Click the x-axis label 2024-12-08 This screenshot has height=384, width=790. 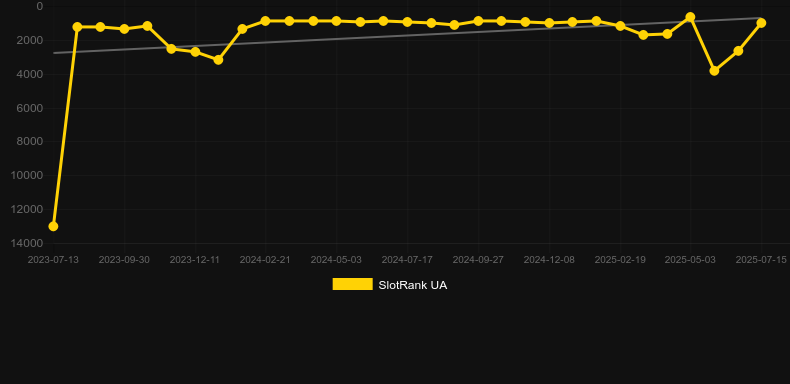coord(549,260)
